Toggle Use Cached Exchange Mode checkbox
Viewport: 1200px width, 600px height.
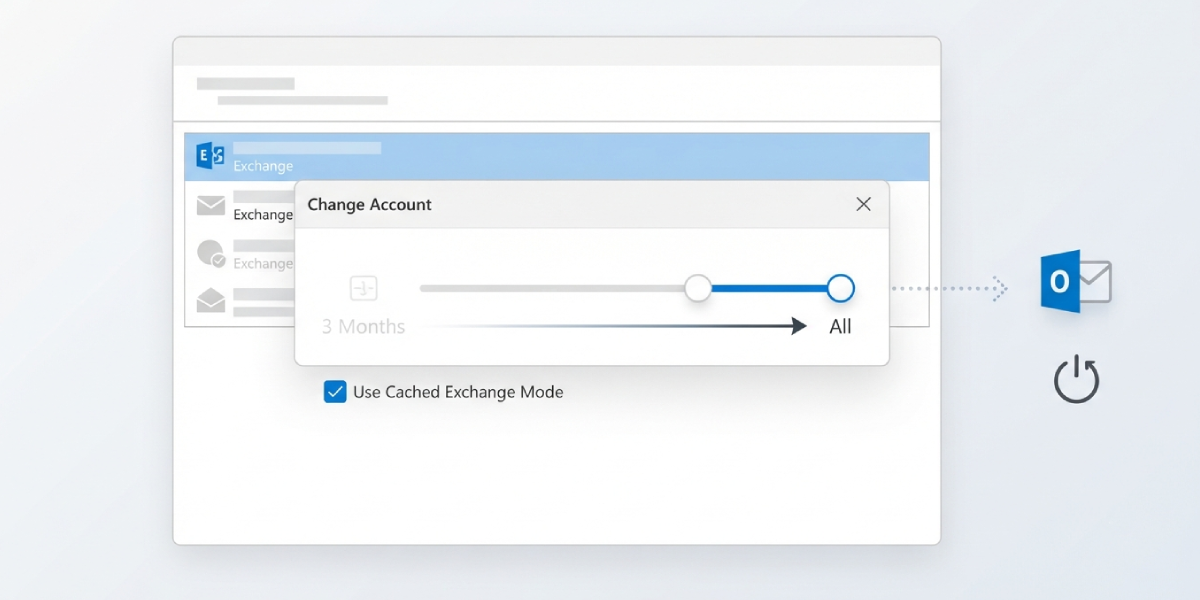click(x=335, y=392)
